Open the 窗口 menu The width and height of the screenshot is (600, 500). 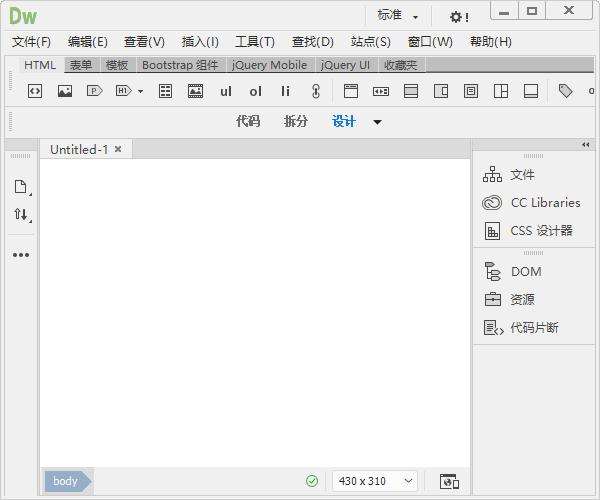tap(430, 41)
